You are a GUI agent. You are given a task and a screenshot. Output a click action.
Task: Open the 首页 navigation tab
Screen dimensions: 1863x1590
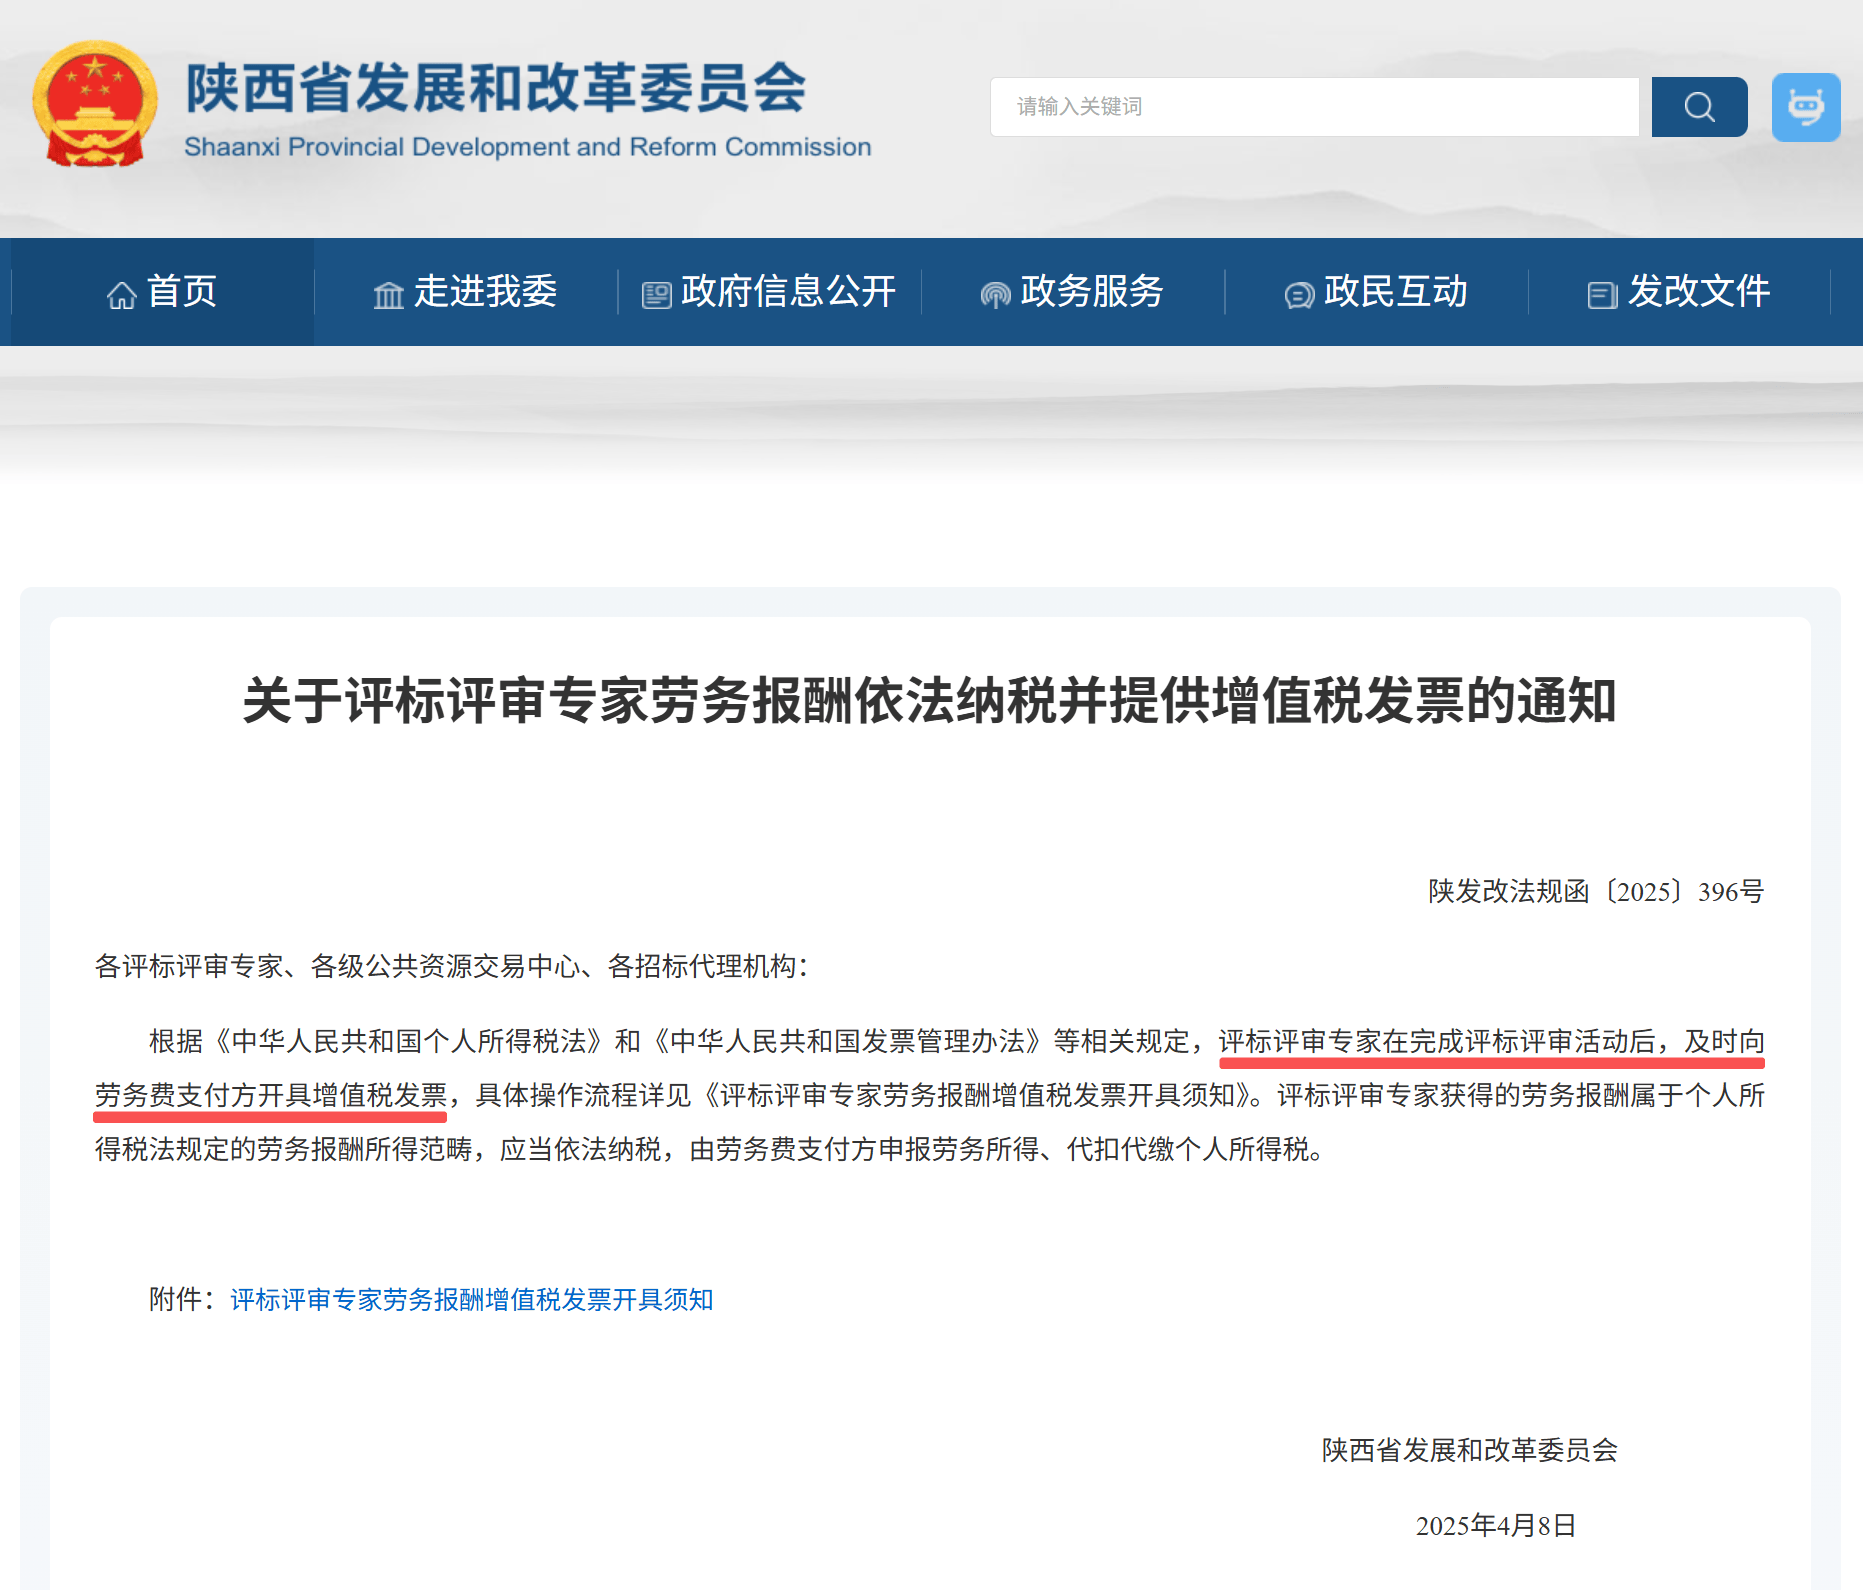point(182,292)
